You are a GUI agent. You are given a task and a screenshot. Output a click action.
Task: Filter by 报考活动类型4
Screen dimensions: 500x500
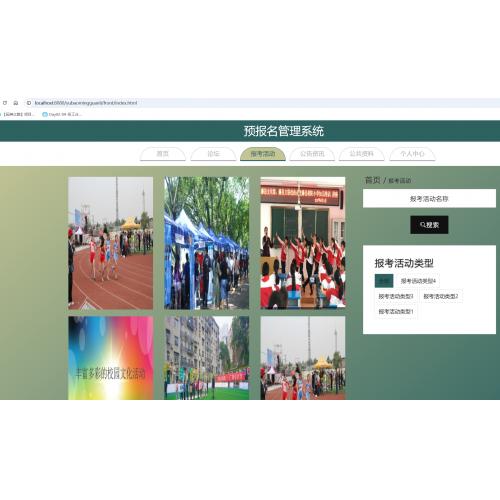click(418, 281)
